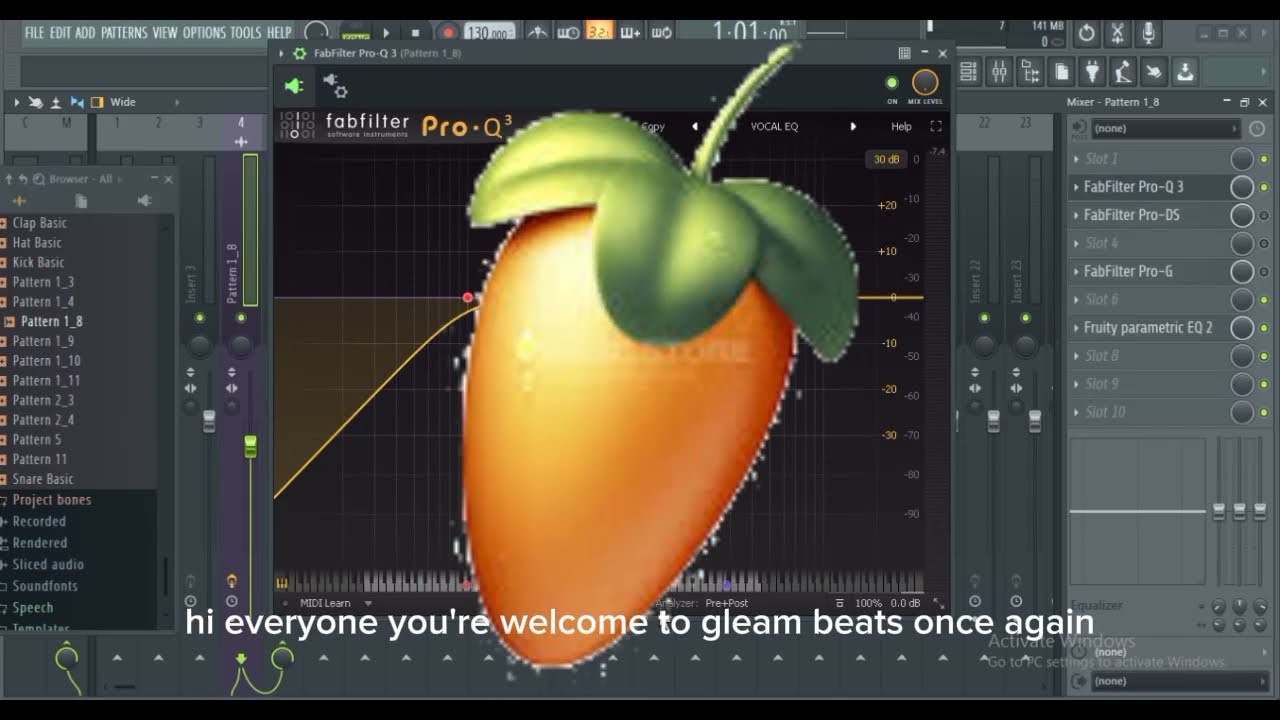Toggle FabFilter Pro-Q 3 slot enable LED
Viewport: 1280px width, 720px height.
pyautogui.click(x=1264, y=188)
